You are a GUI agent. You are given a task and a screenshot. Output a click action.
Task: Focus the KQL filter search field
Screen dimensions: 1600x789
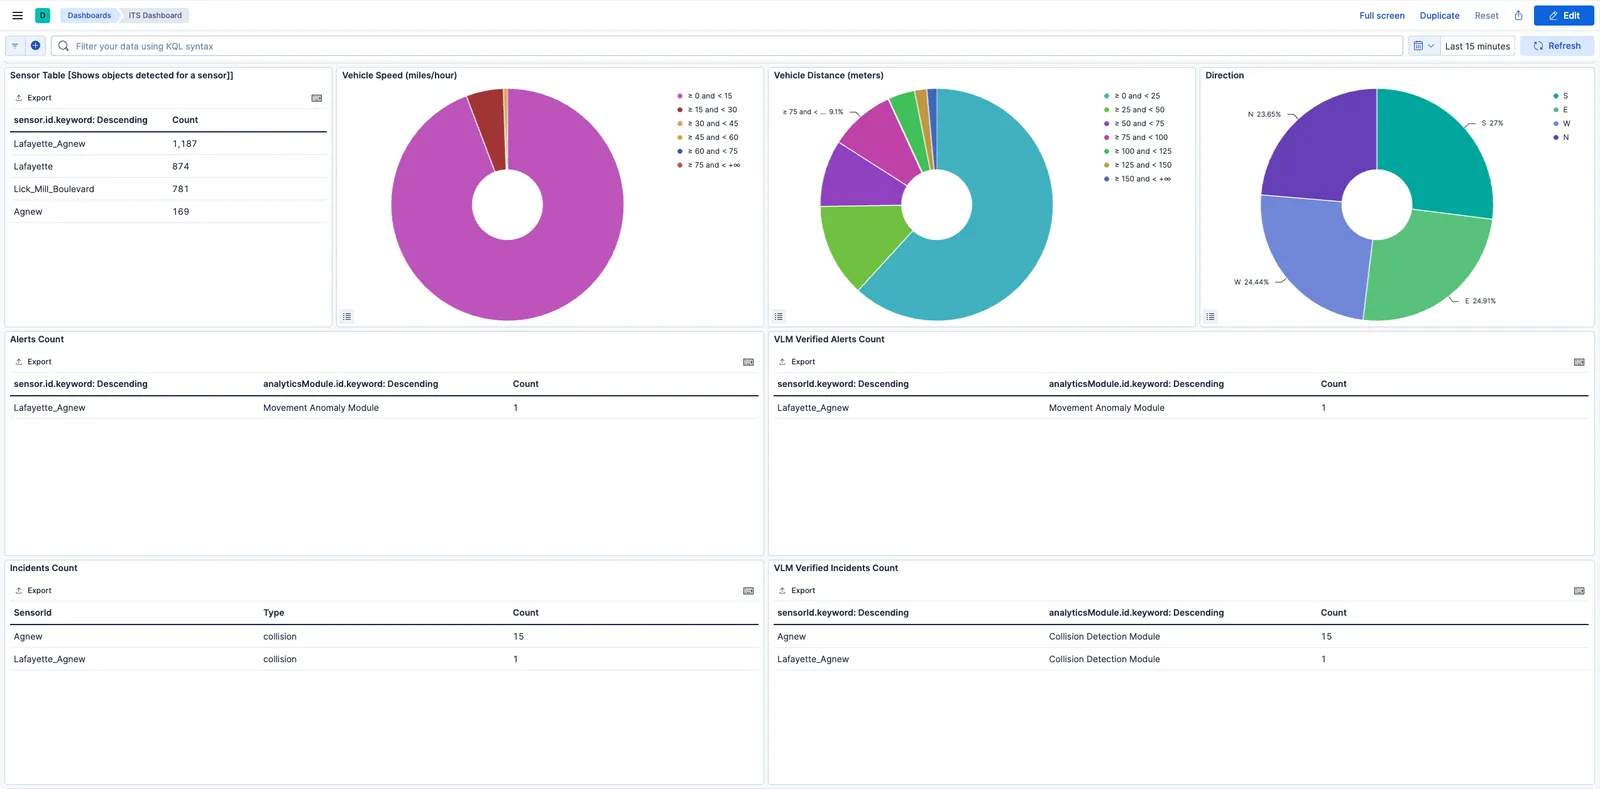click(x=727, y=46)
